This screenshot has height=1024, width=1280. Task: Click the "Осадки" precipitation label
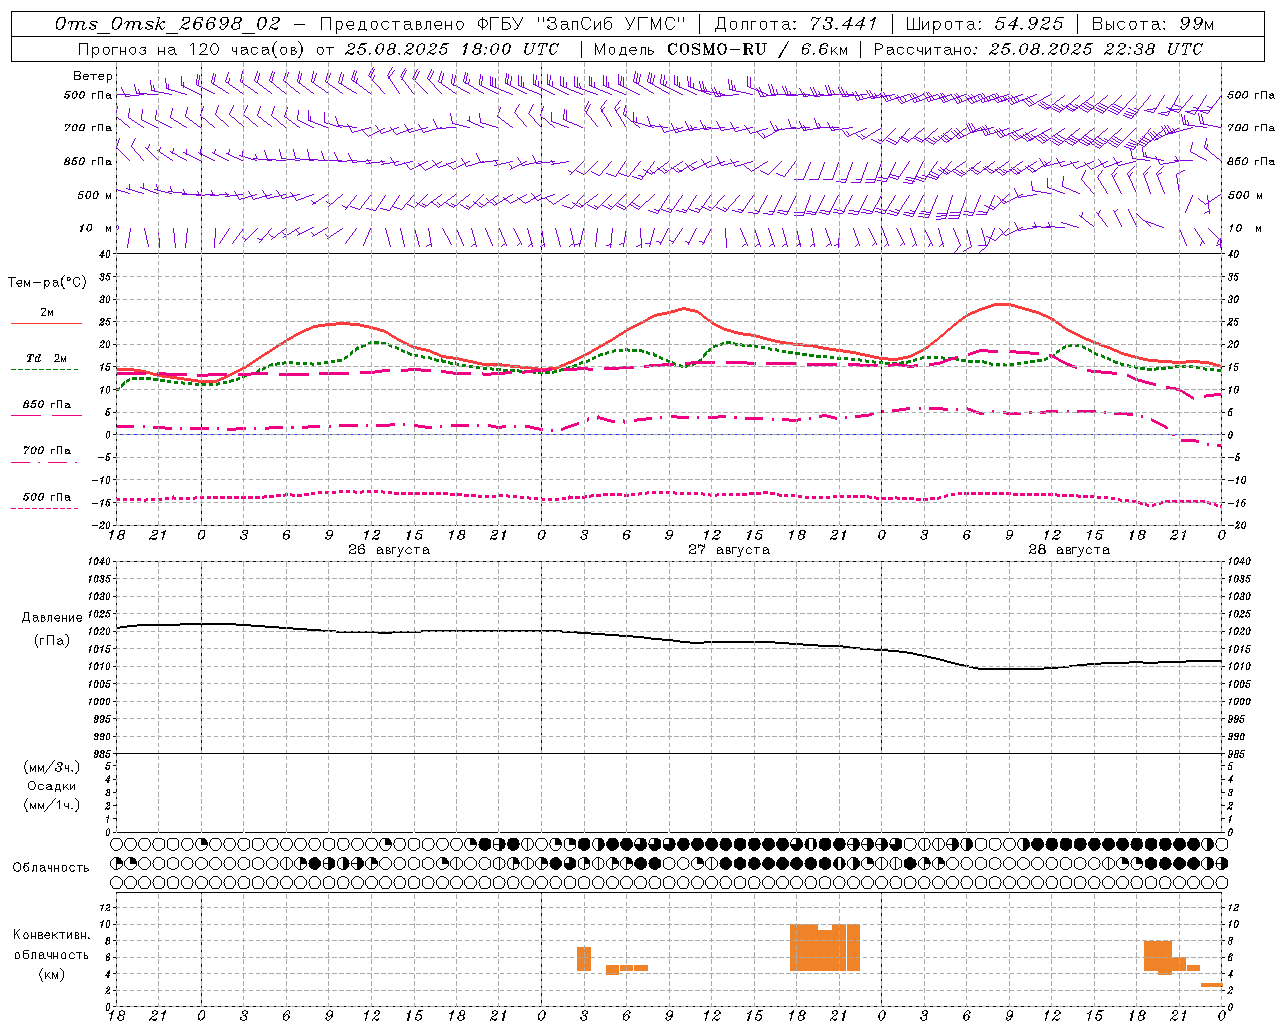[x=52, y=786]
